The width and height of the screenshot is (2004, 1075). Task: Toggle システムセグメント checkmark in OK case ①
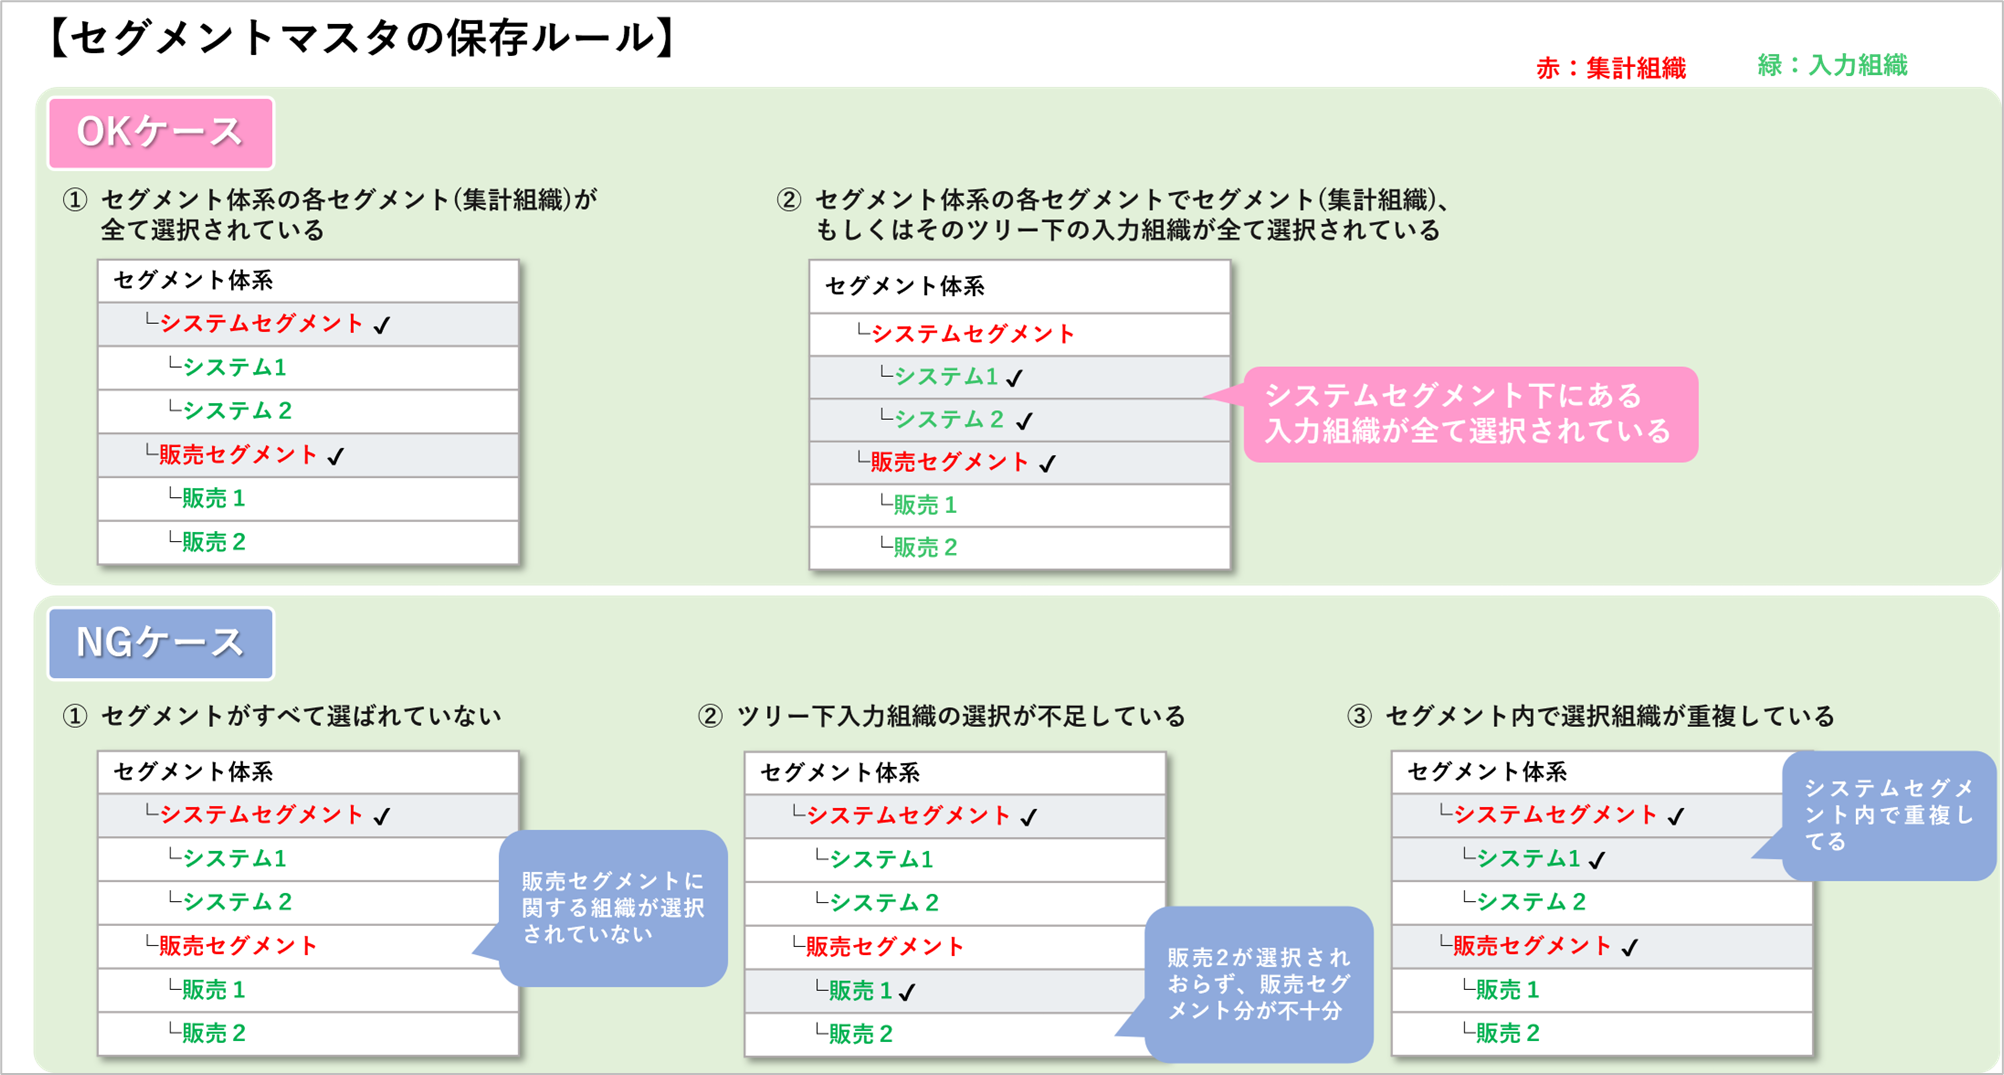tap(382, 325)
